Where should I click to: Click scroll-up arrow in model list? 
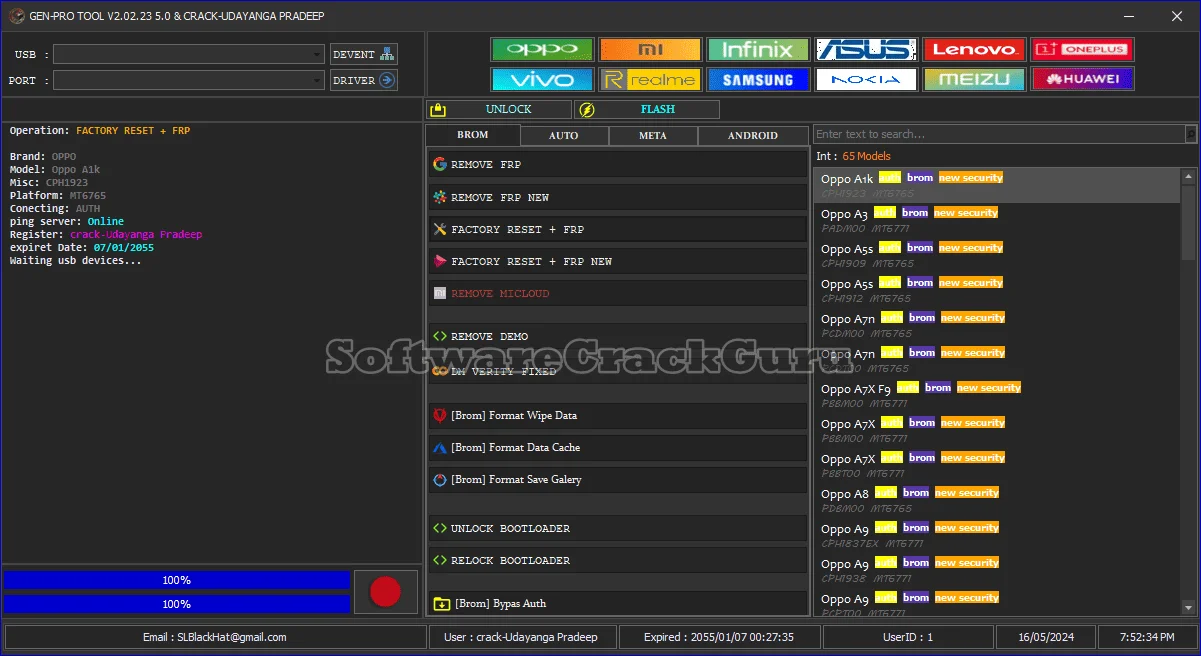[1189, 177]
